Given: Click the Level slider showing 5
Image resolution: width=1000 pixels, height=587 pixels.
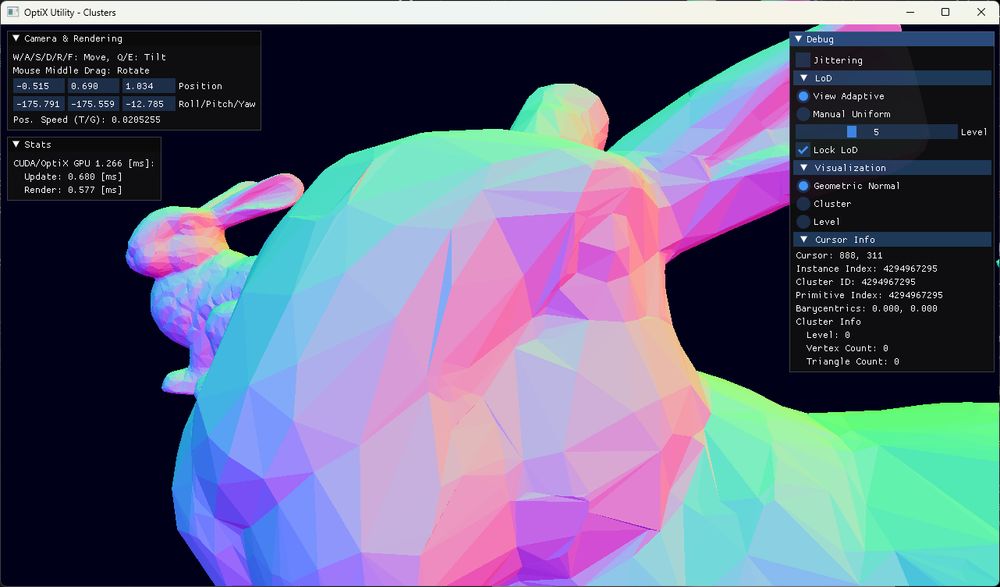Looking at the screenshot, I should [x=876, y=132].
